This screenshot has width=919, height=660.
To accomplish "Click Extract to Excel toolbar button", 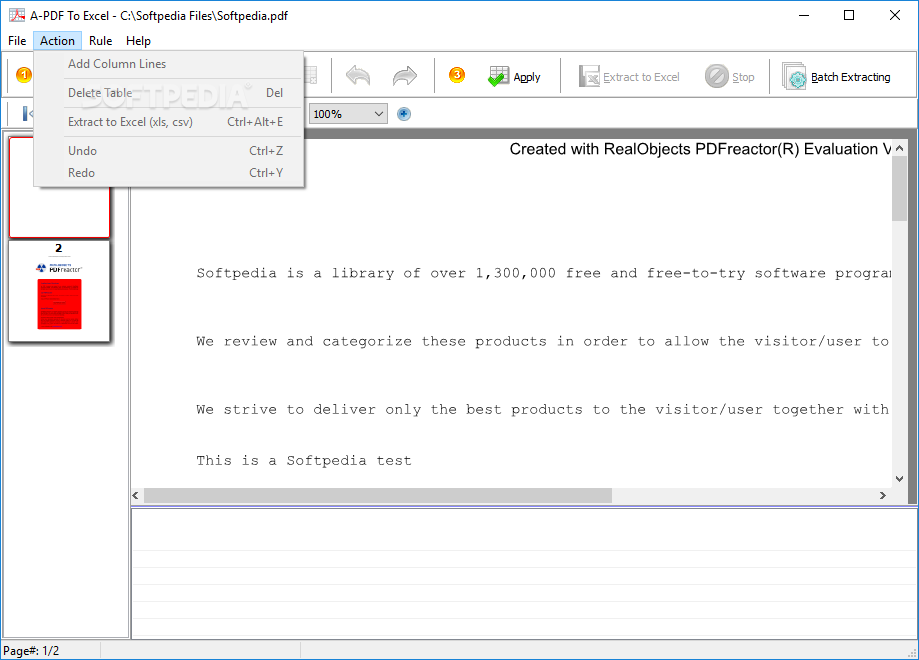I will pyautogui.click(x=629, y=77).
